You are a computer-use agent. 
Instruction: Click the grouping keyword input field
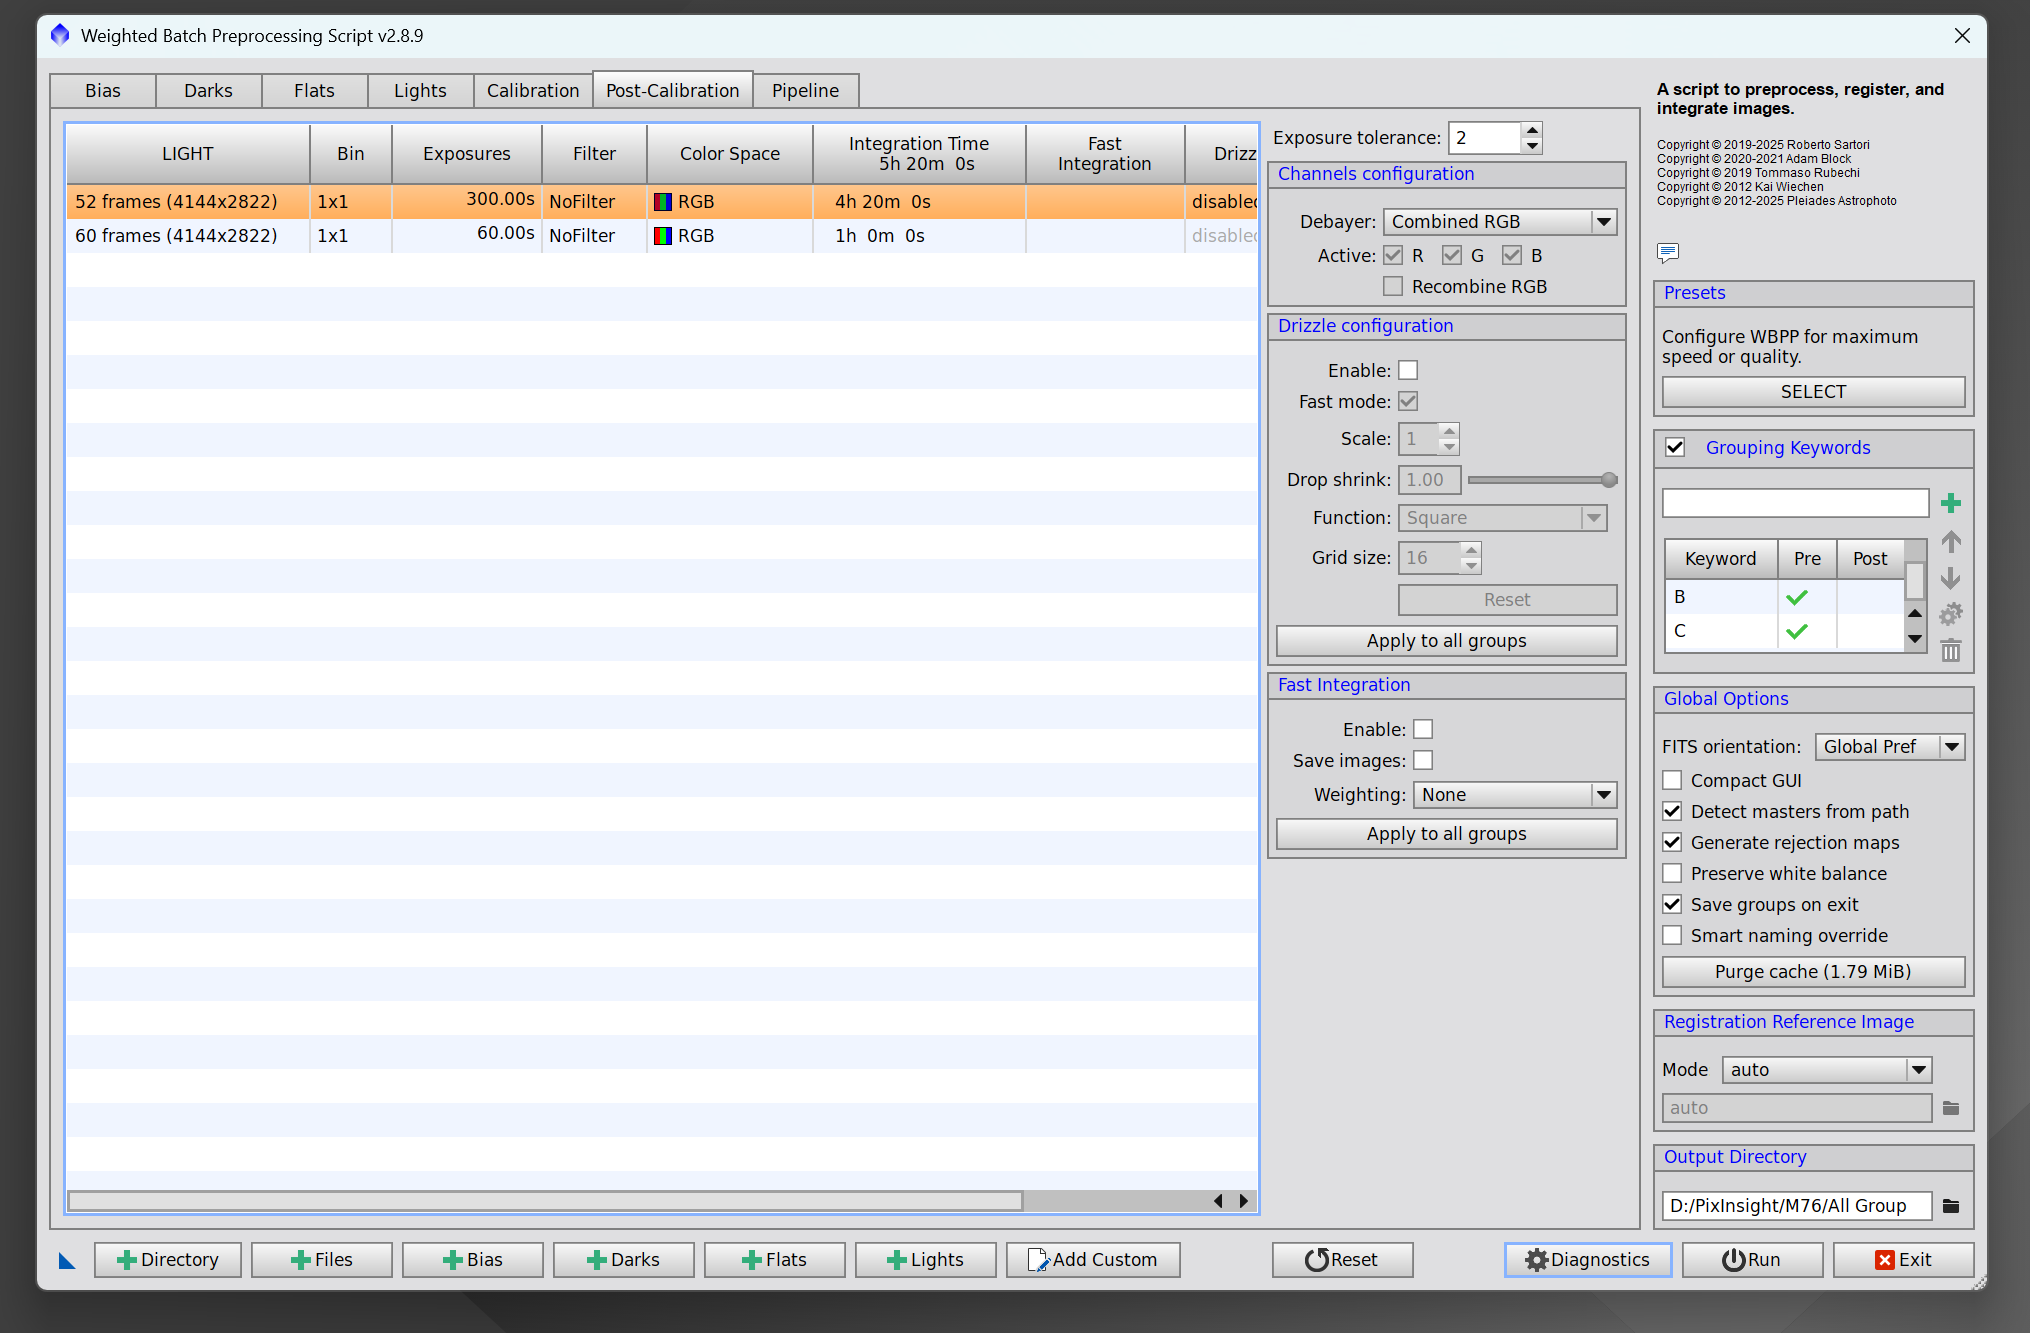coord(1795,503)
